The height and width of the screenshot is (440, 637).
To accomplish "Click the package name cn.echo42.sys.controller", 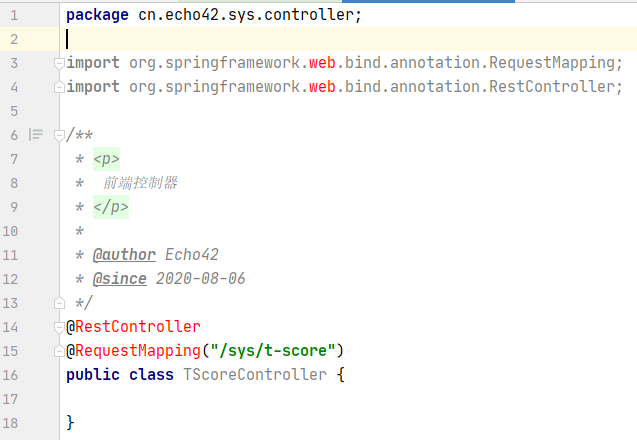I will [251, 15].
